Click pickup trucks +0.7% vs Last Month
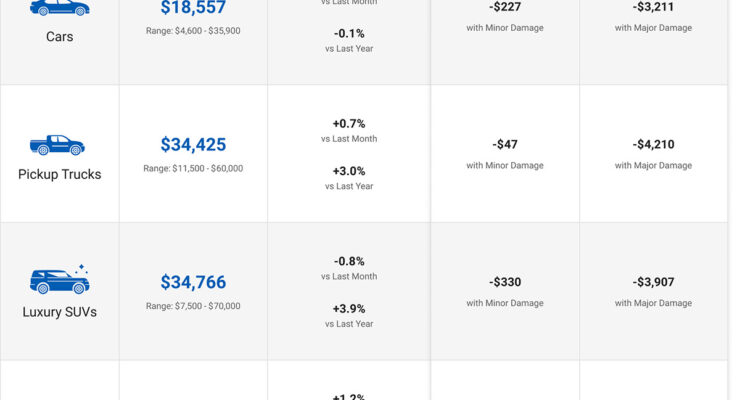Screen dimensions: 740x400 click(x=349, y=124)
